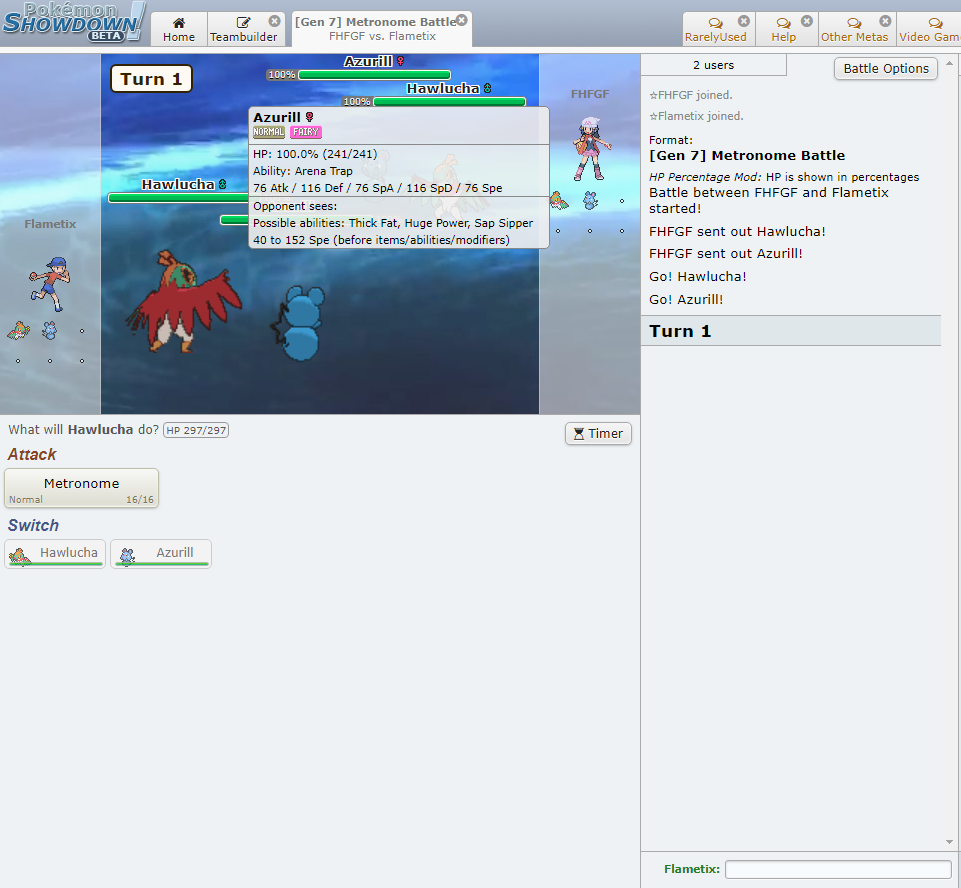Close the RarelyUsed room tab
961x888 pixels.
click(x=743, y=21)
